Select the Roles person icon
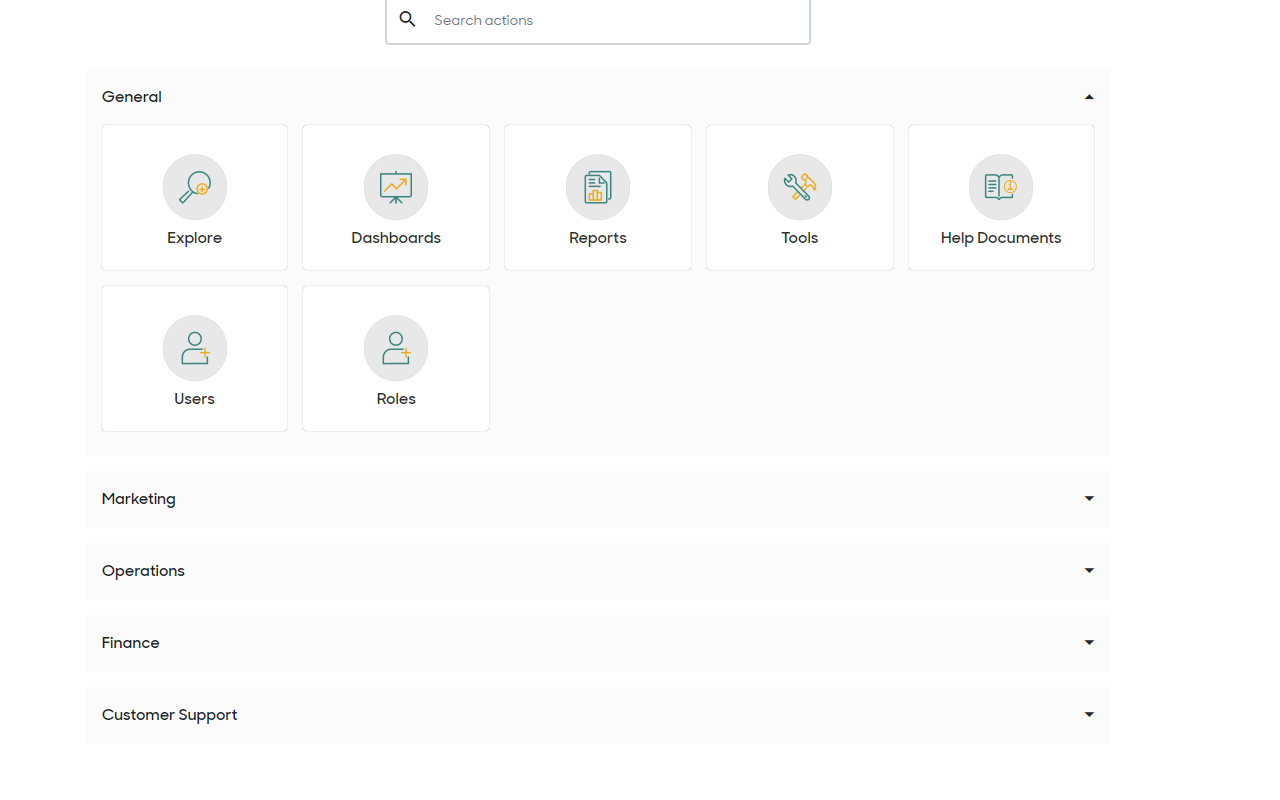 click(396, 348)
